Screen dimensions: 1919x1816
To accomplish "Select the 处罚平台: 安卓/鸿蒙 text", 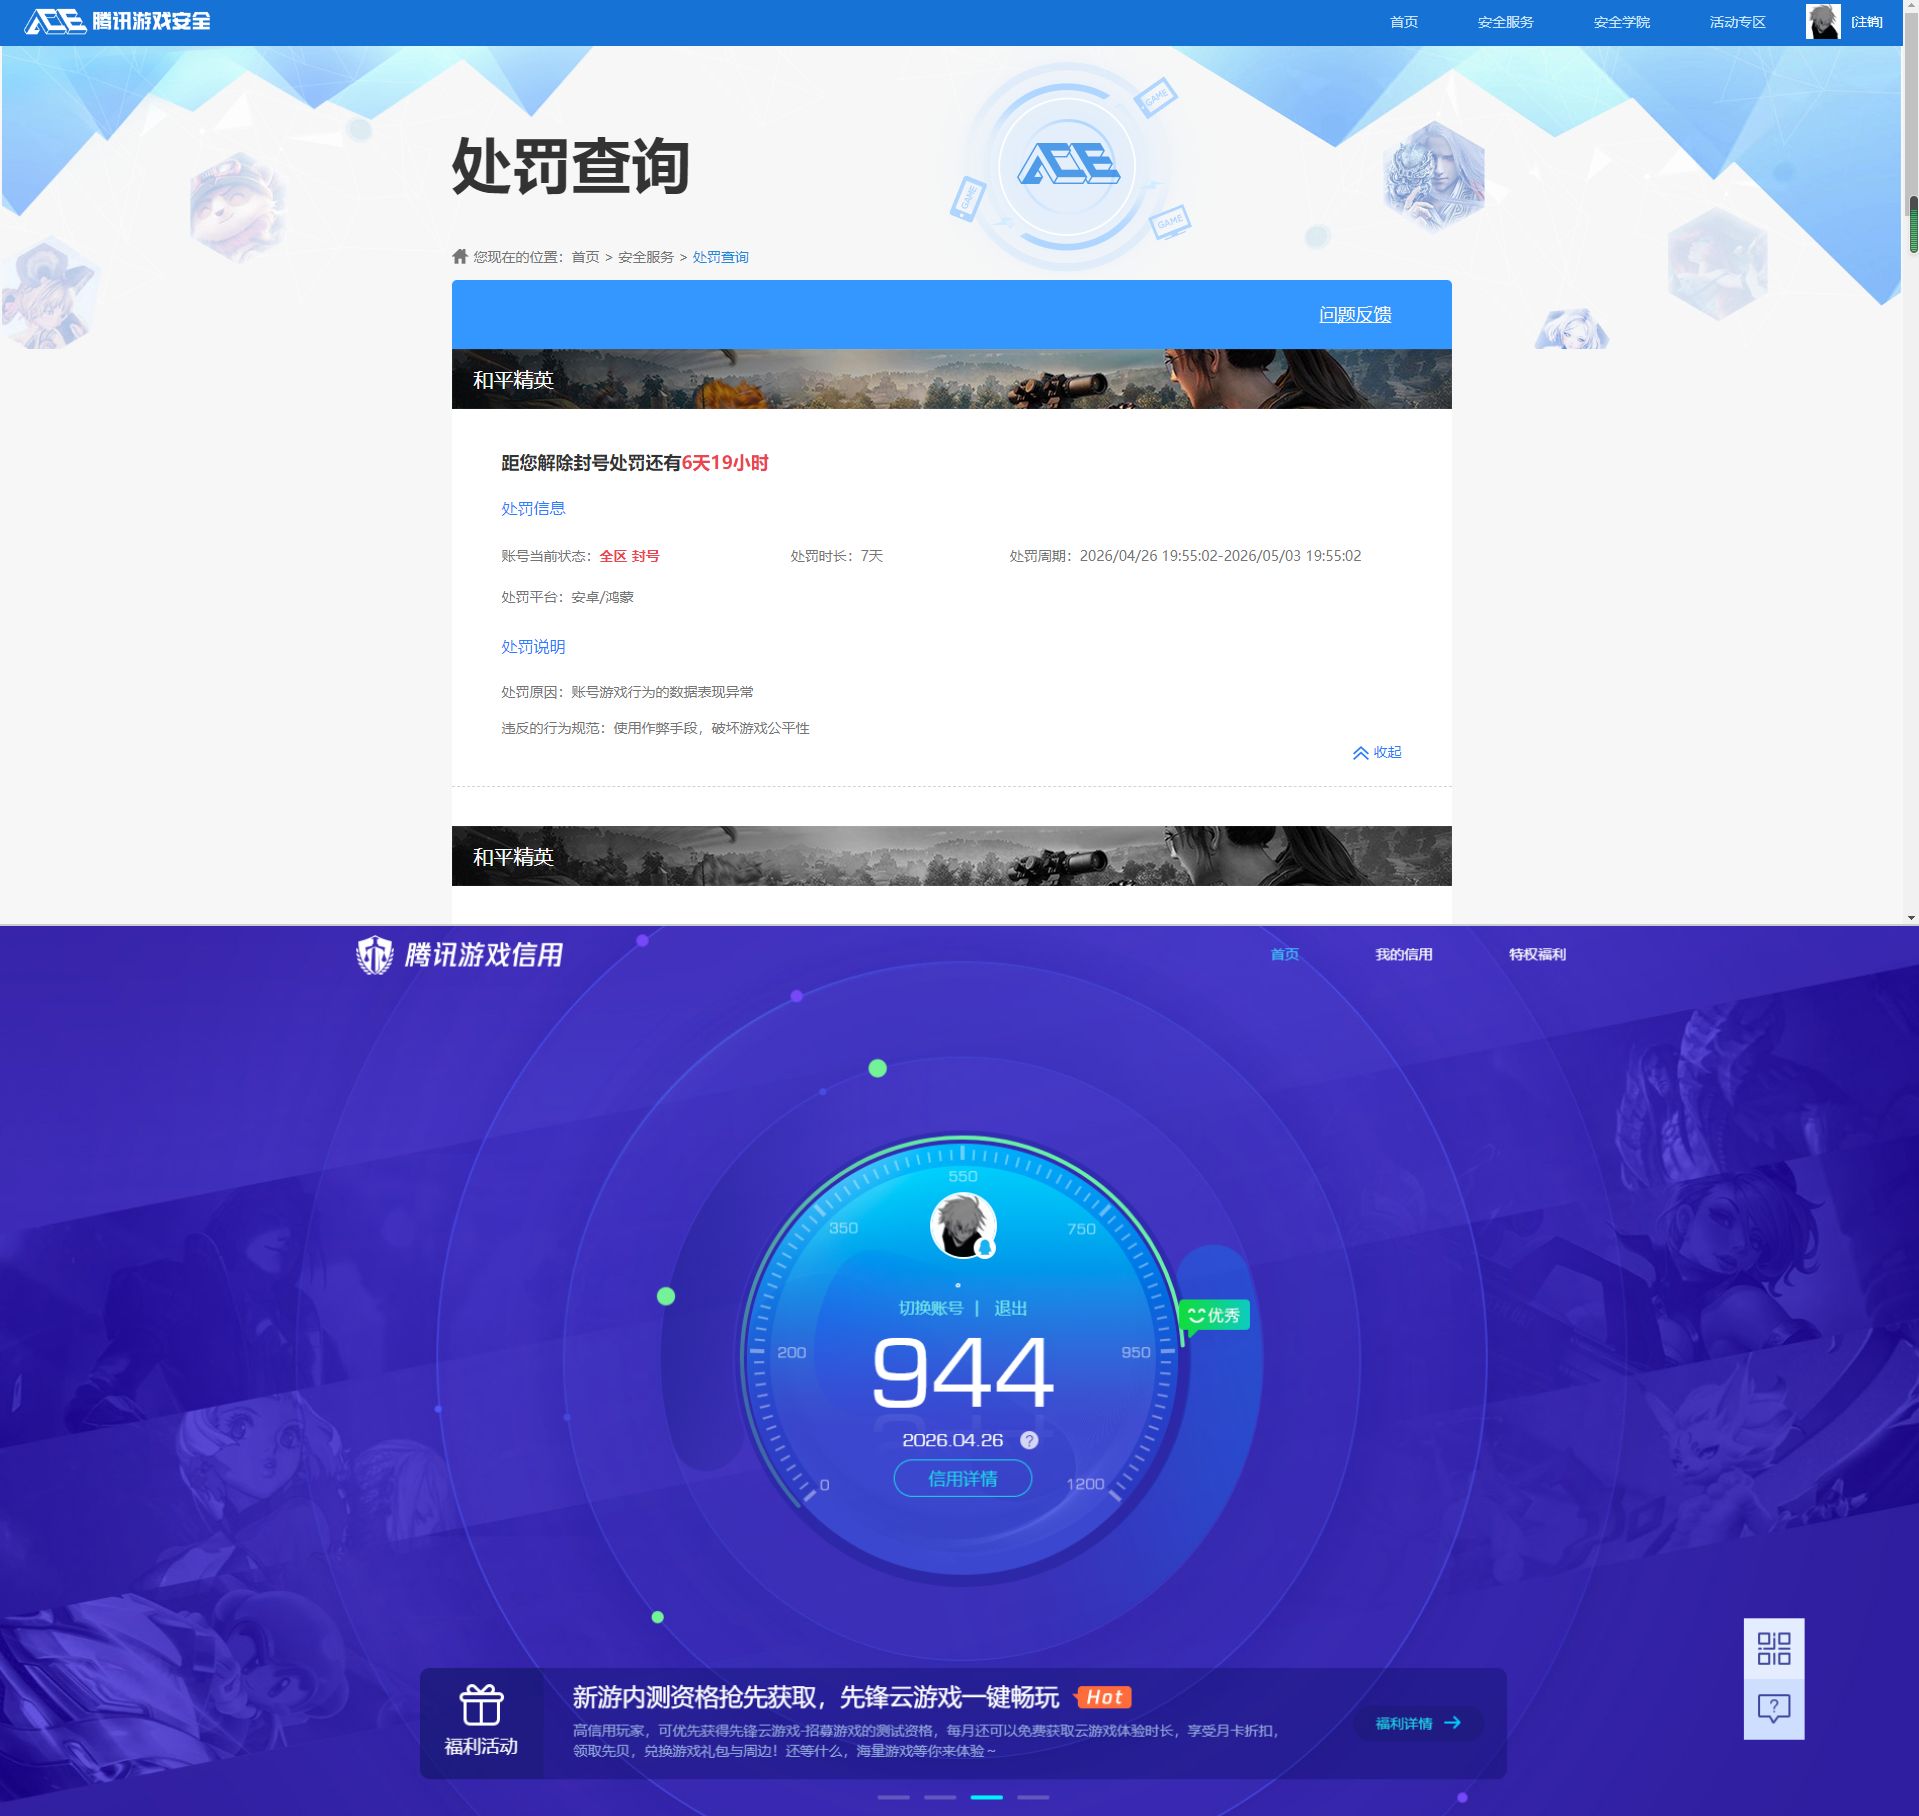I will coord(567,597).
